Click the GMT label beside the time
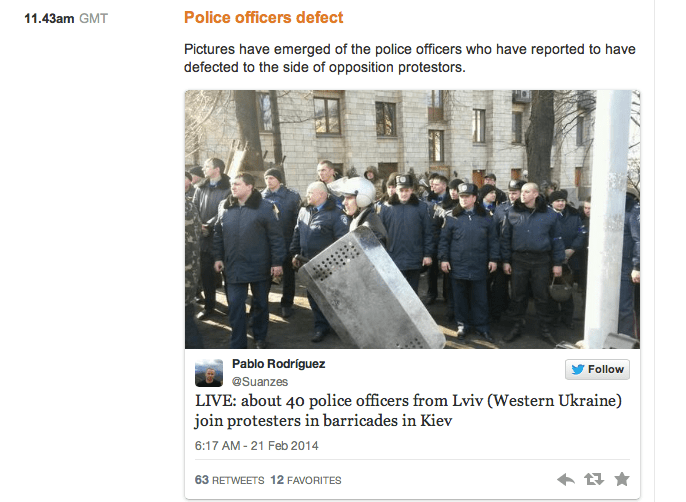The height and width of the screenshot is (502, 686). (93, 19)
